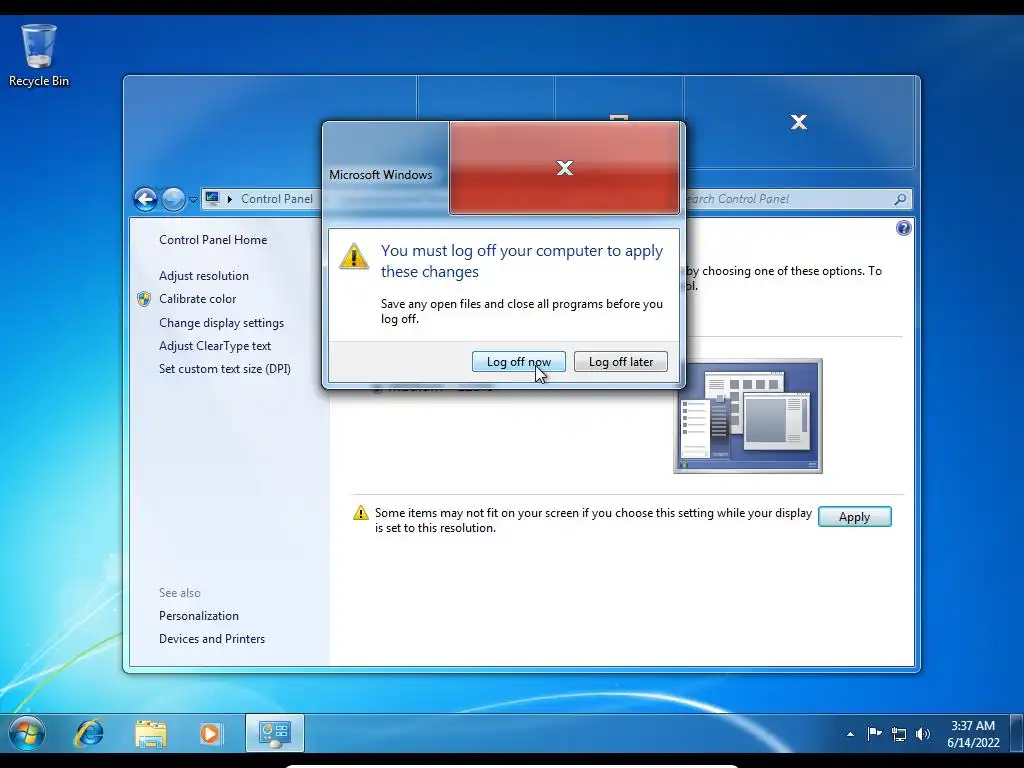Open Calibrate color link

point(197,298)
